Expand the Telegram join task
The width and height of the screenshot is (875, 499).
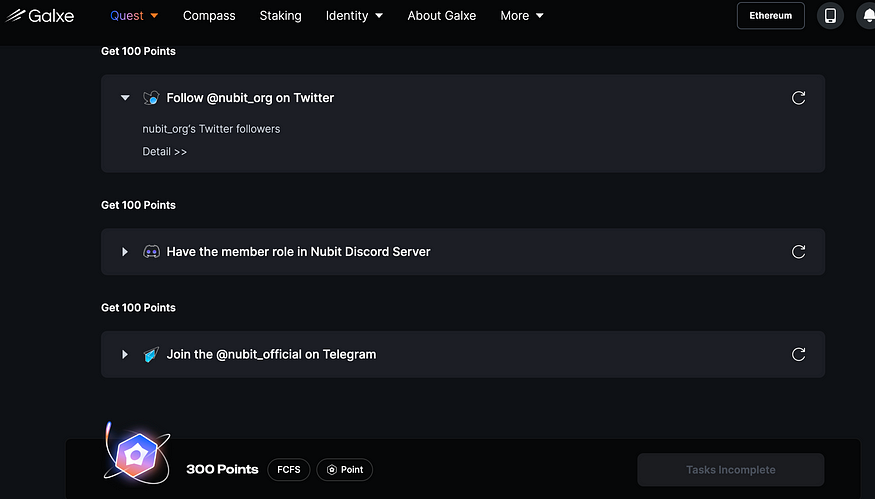click(125, 354)
